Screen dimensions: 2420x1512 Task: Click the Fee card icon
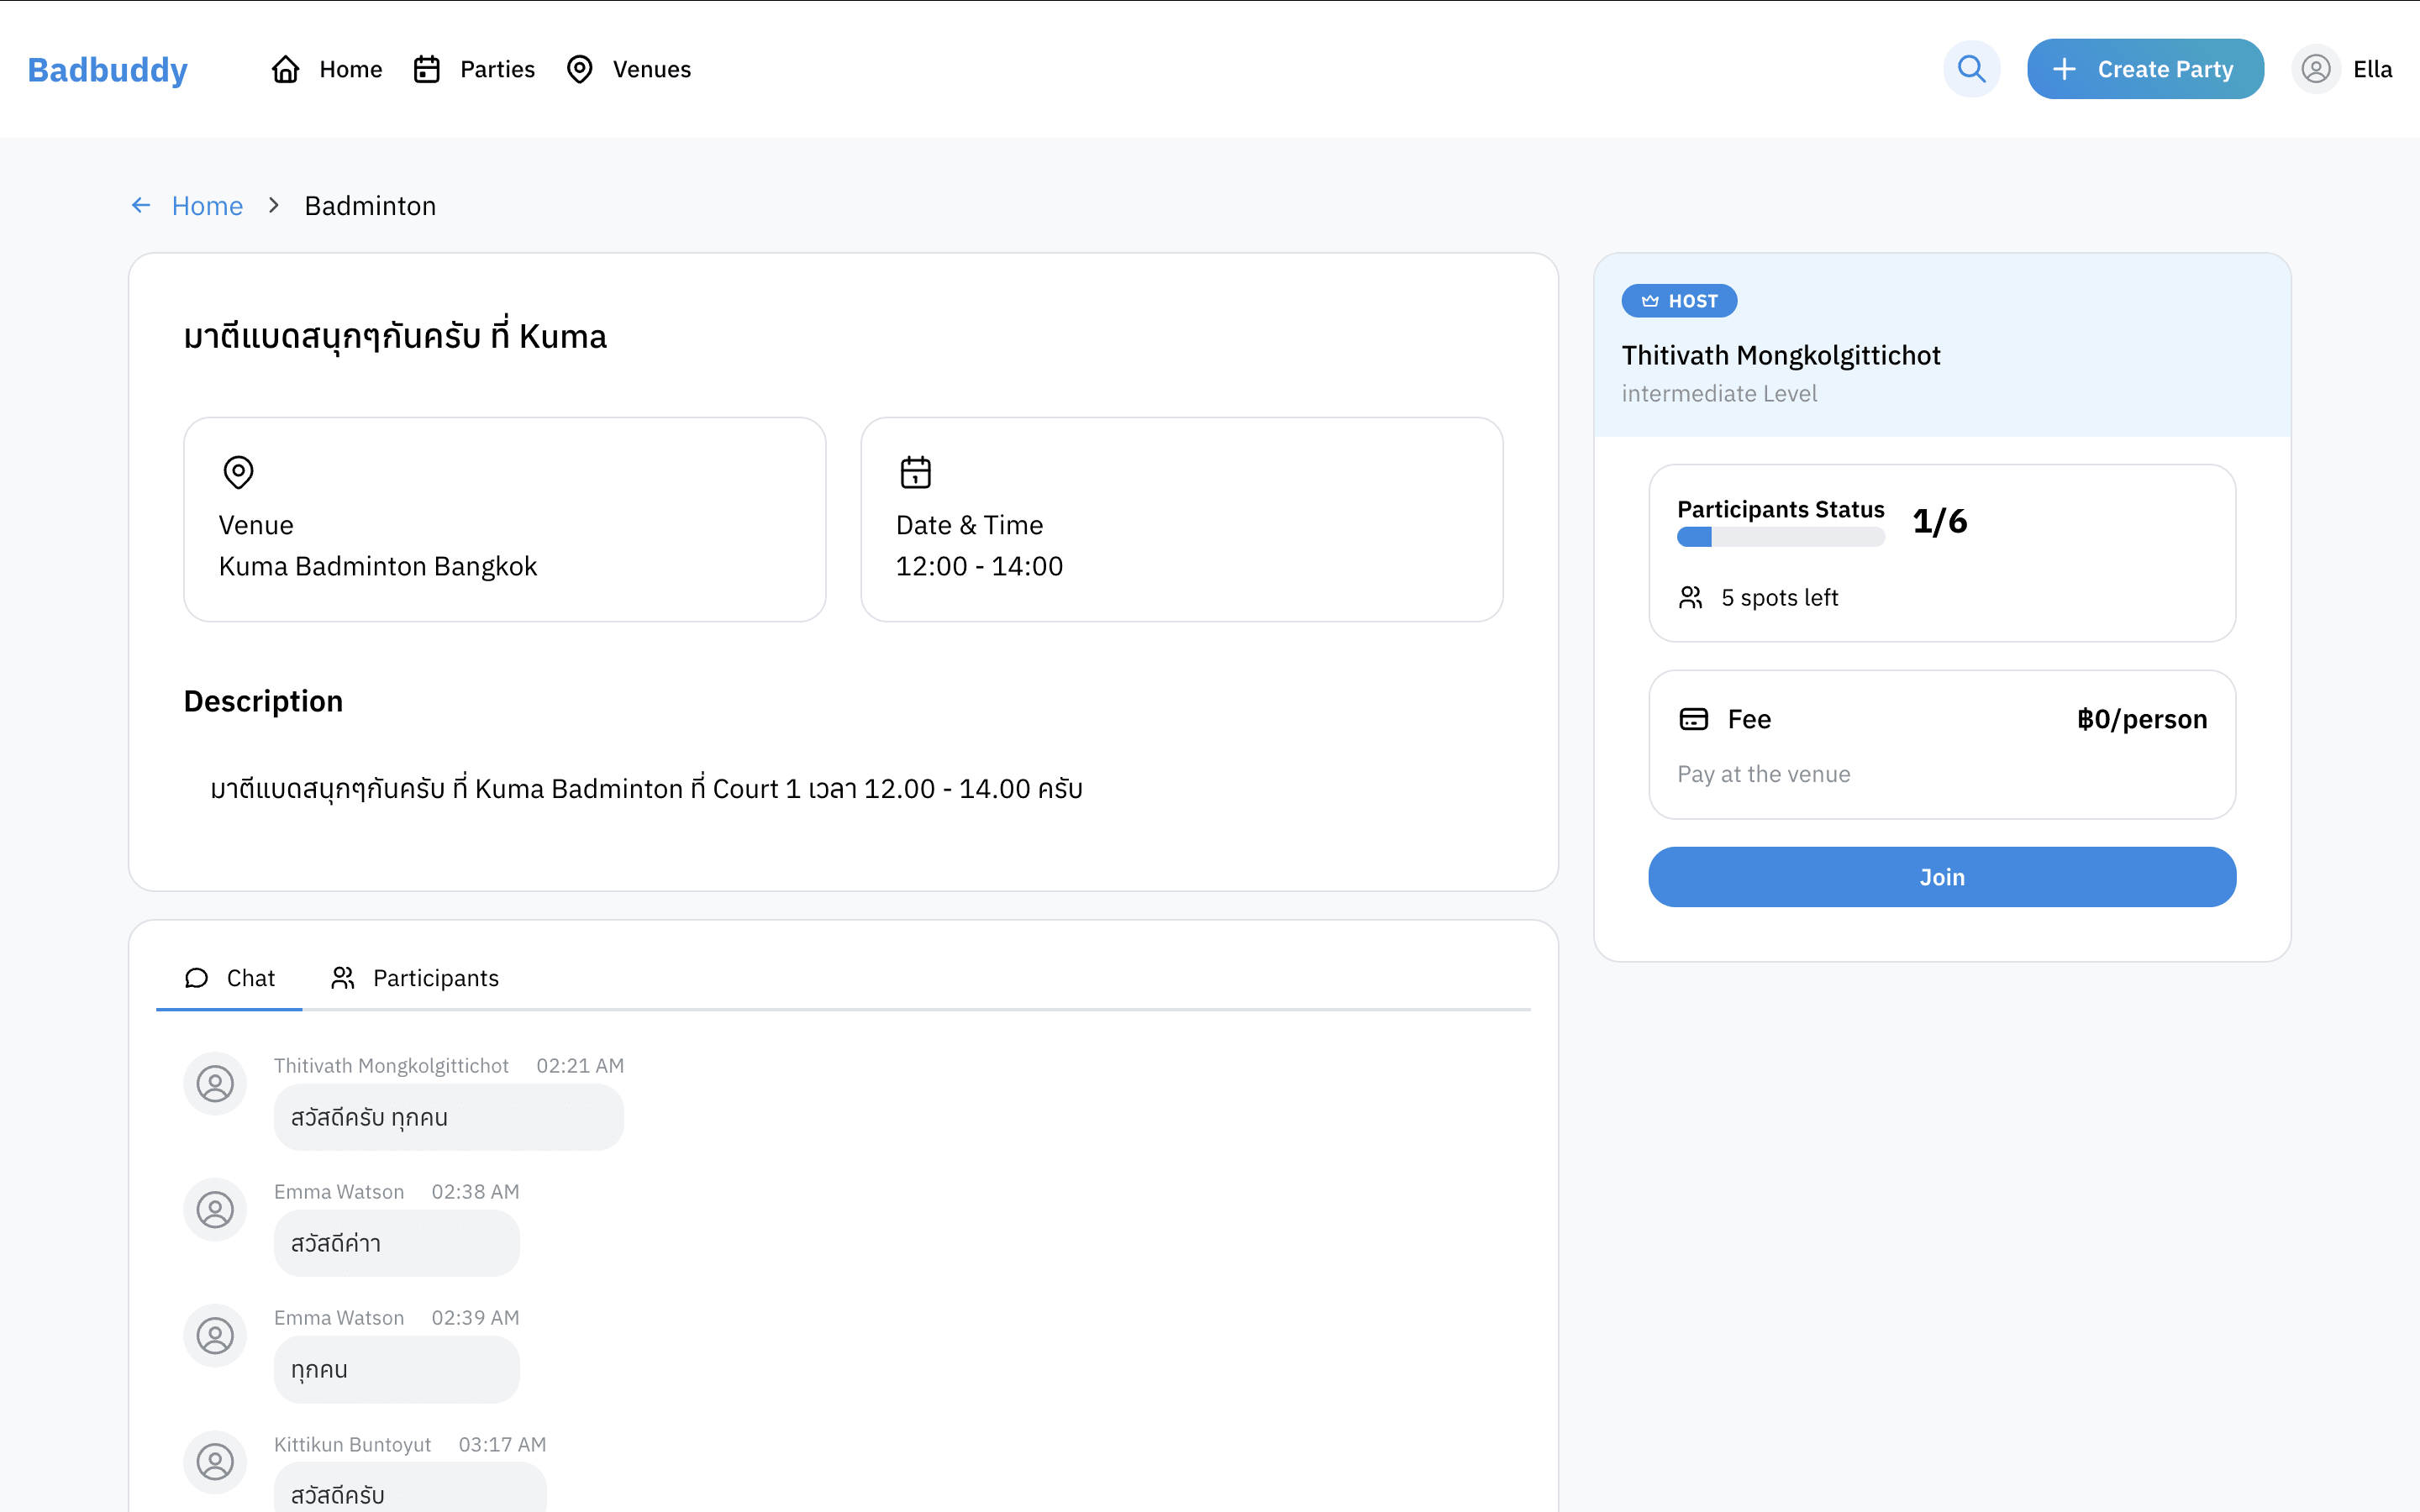(1693, 719)
